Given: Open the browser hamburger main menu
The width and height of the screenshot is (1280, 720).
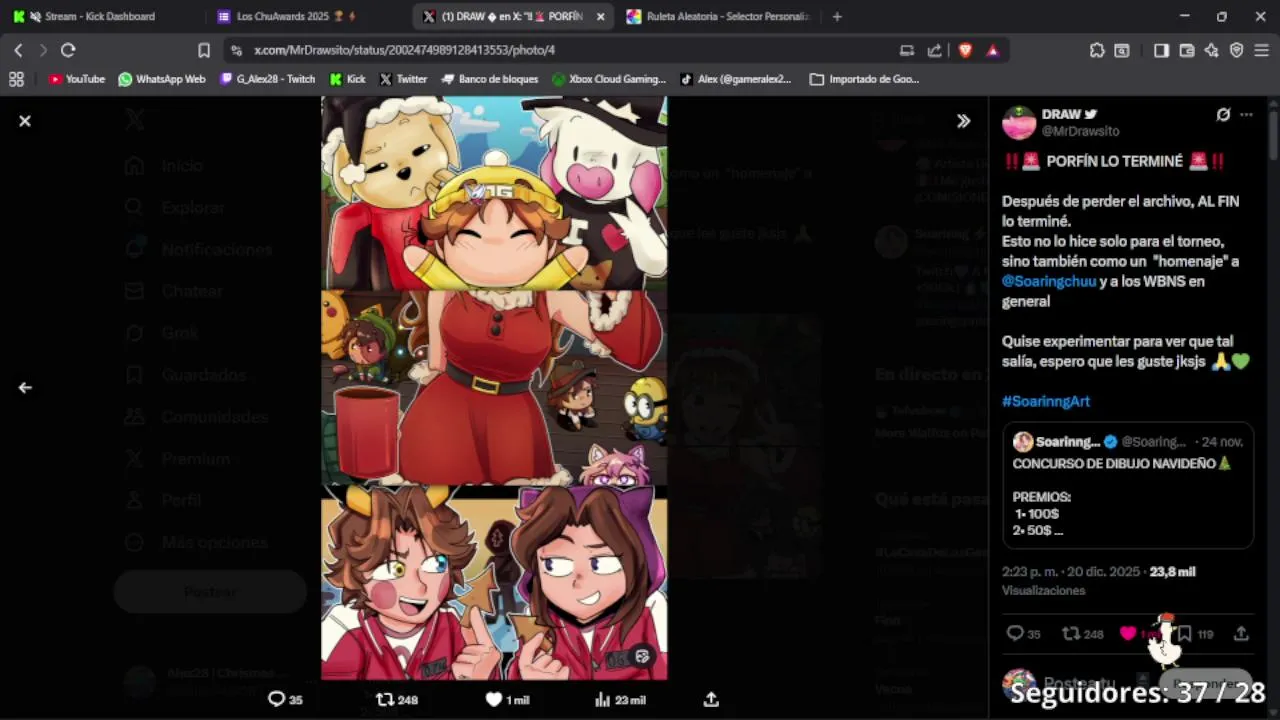Looking at the screenshot, I should click(1262, 50).
